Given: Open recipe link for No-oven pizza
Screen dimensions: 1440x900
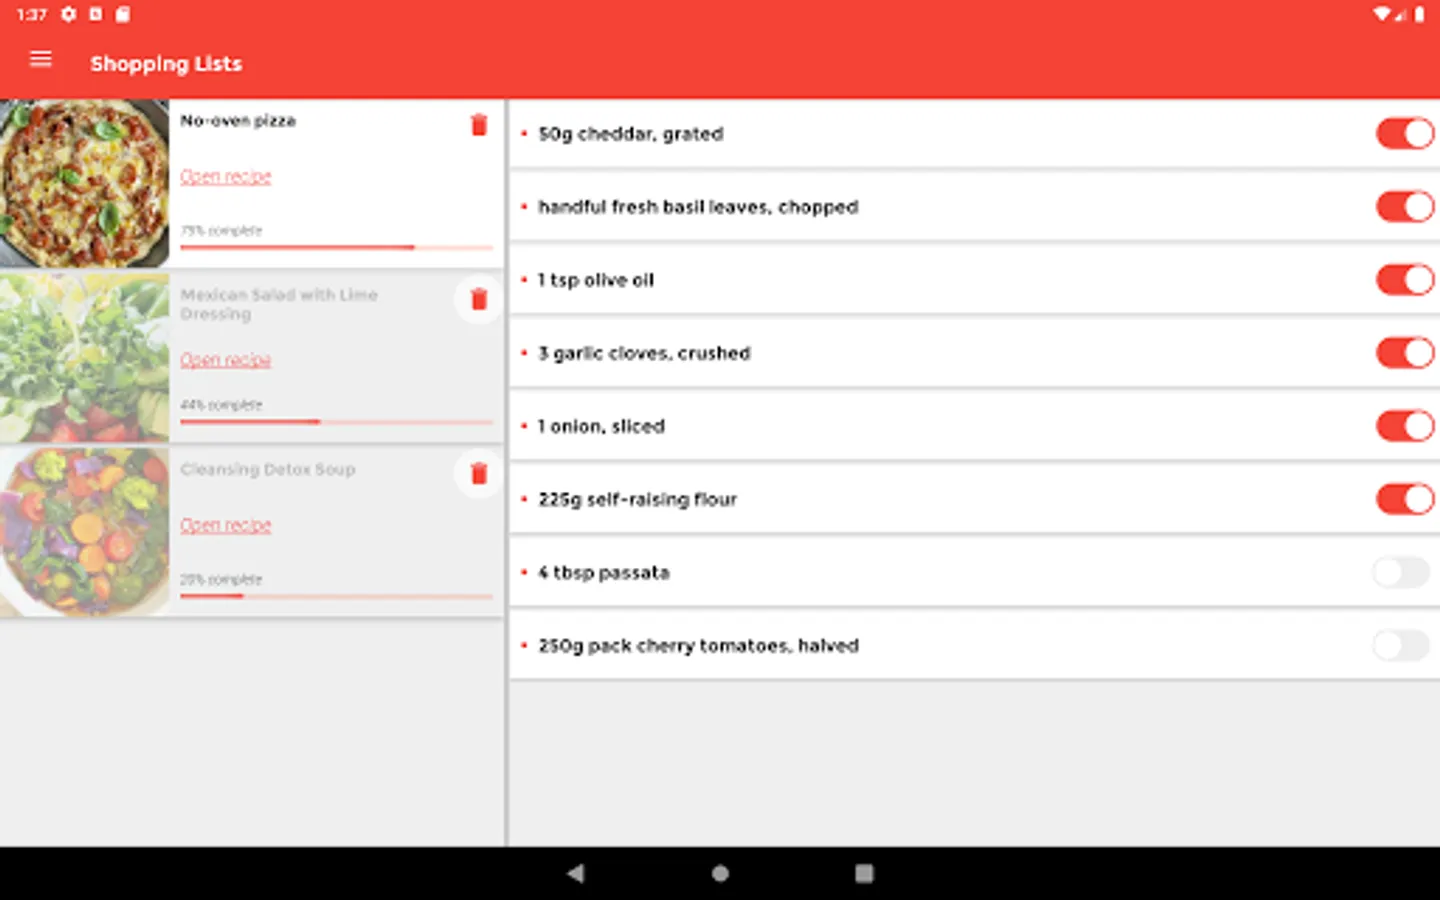Looking at the screenshot, I should click(x=226, y=176).
